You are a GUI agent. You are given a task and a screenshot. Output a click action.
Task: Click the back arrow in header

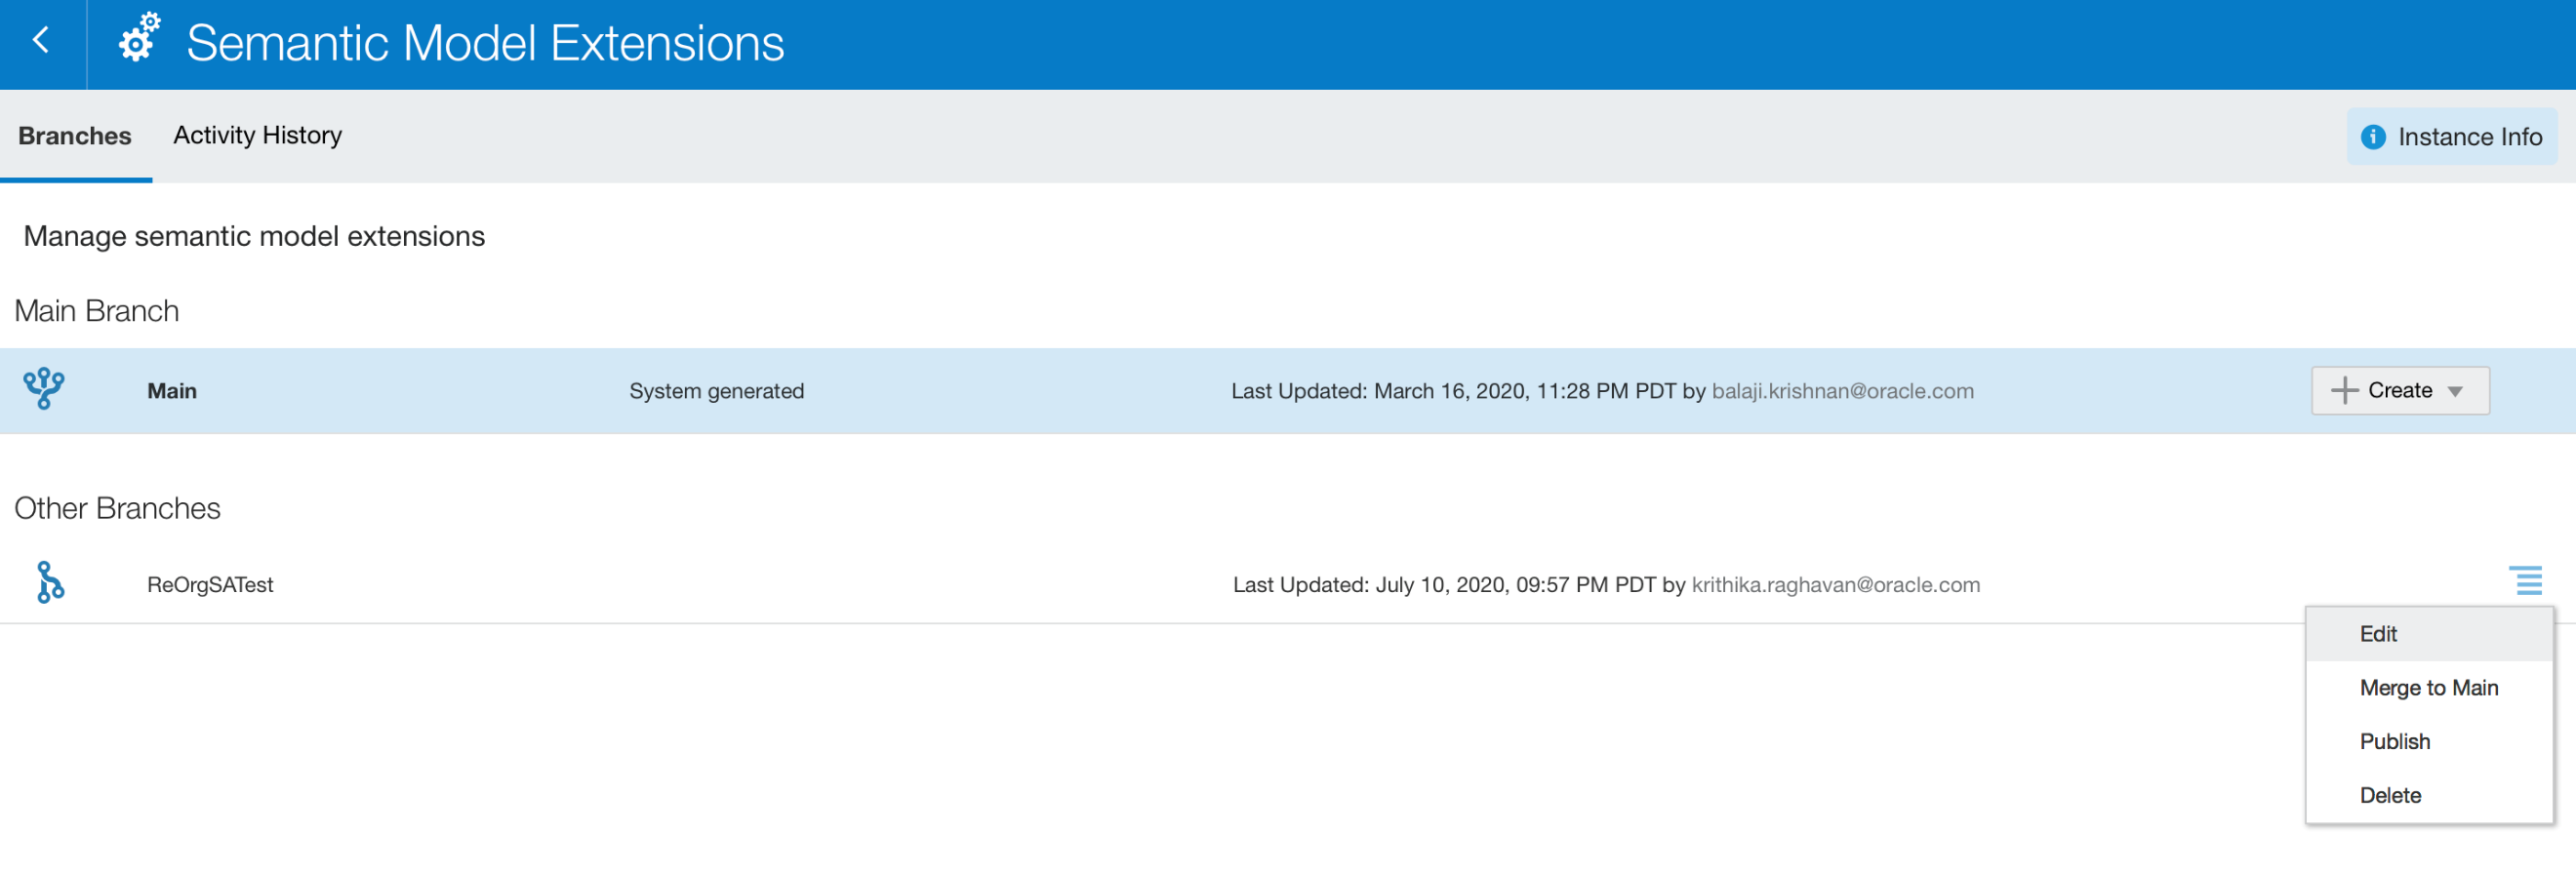41,41
